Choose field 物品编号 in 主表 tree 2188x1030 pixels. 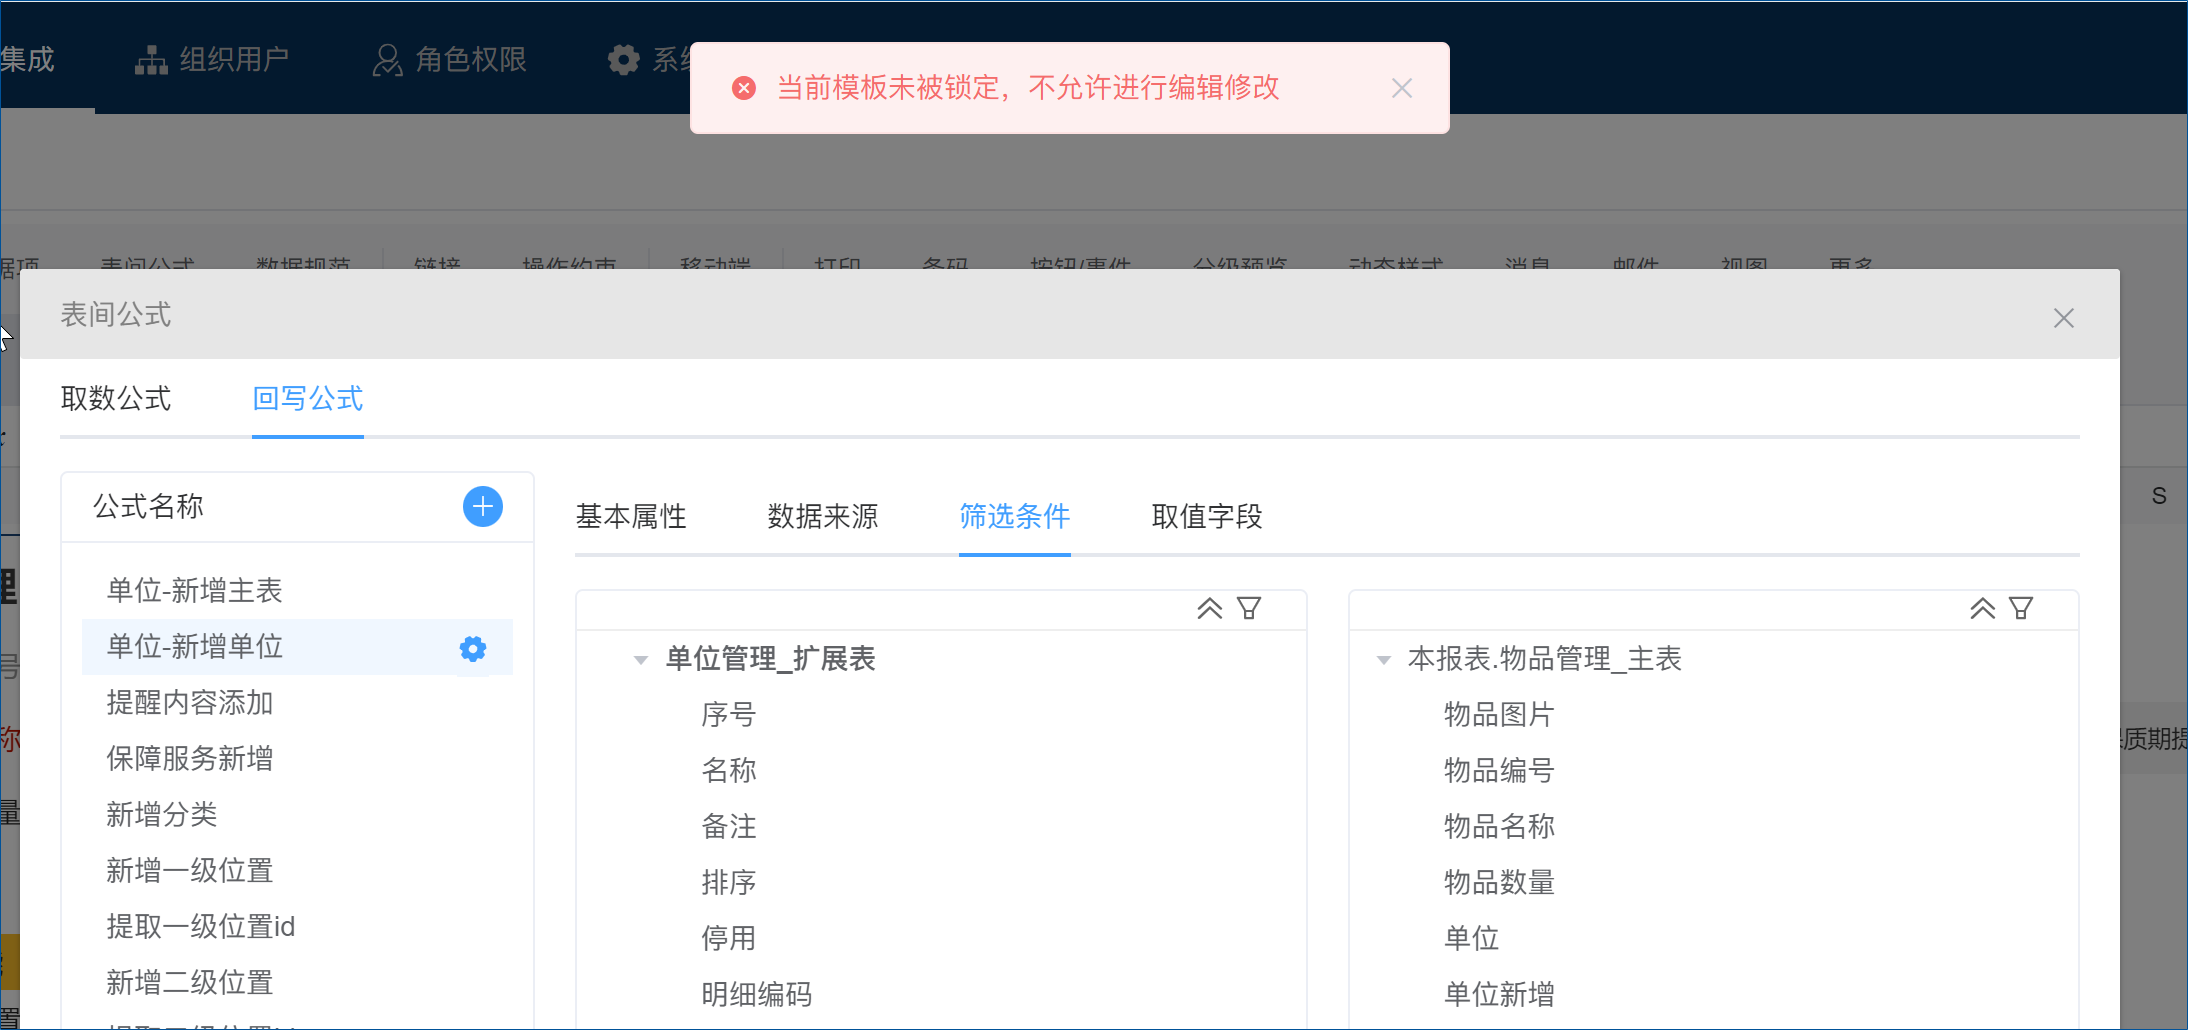(x=1499, y=771)
